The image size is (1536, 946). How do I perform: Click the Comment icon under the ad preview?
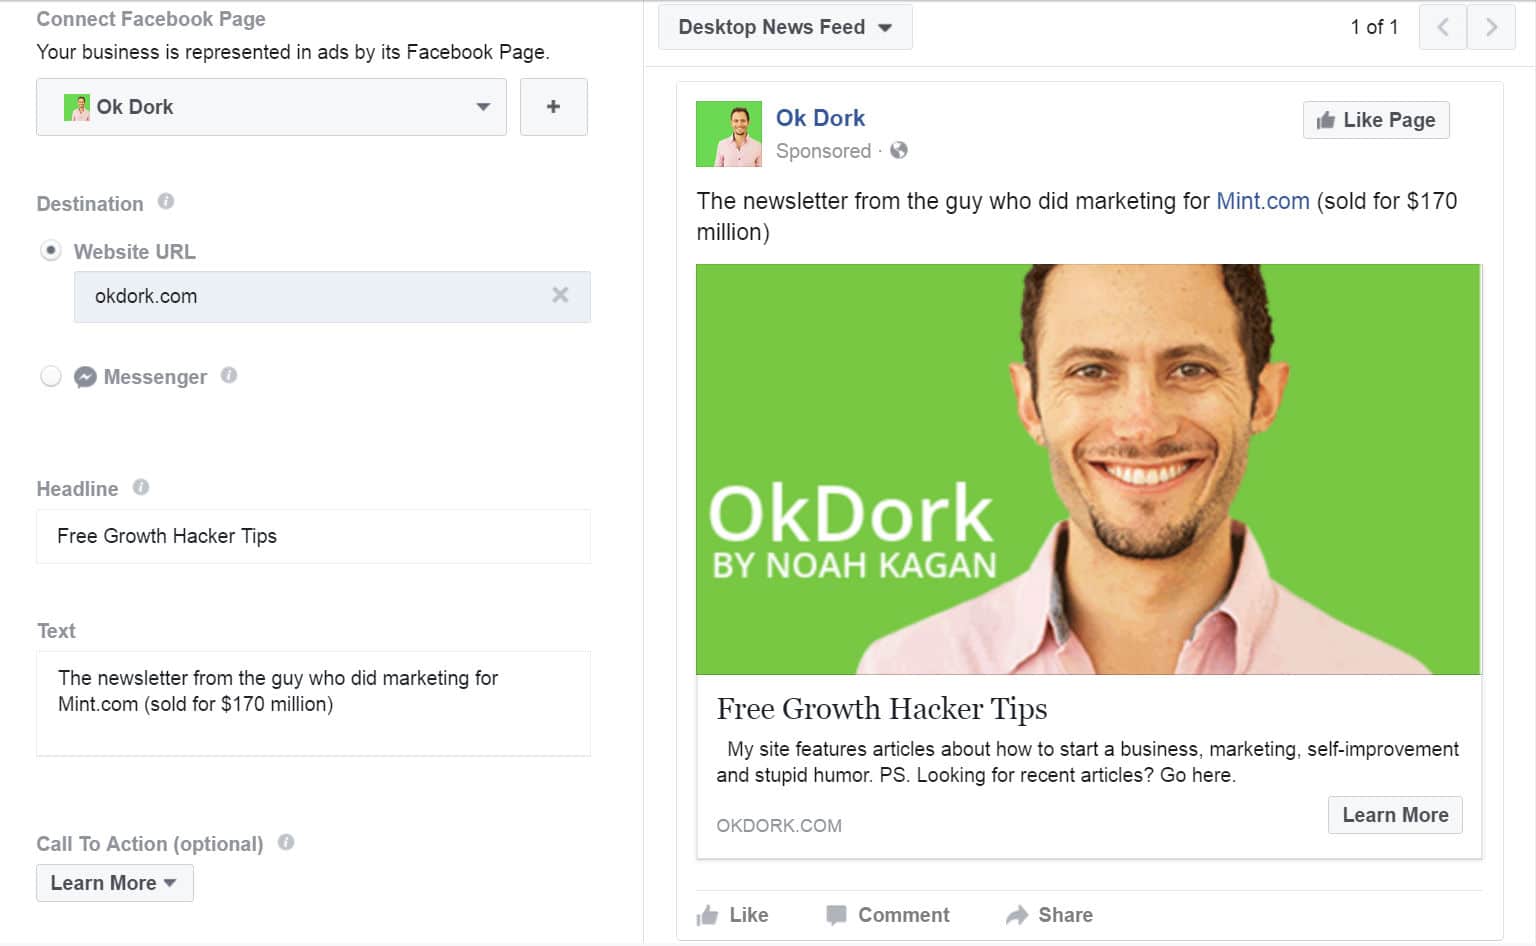[x=836, y=914]
